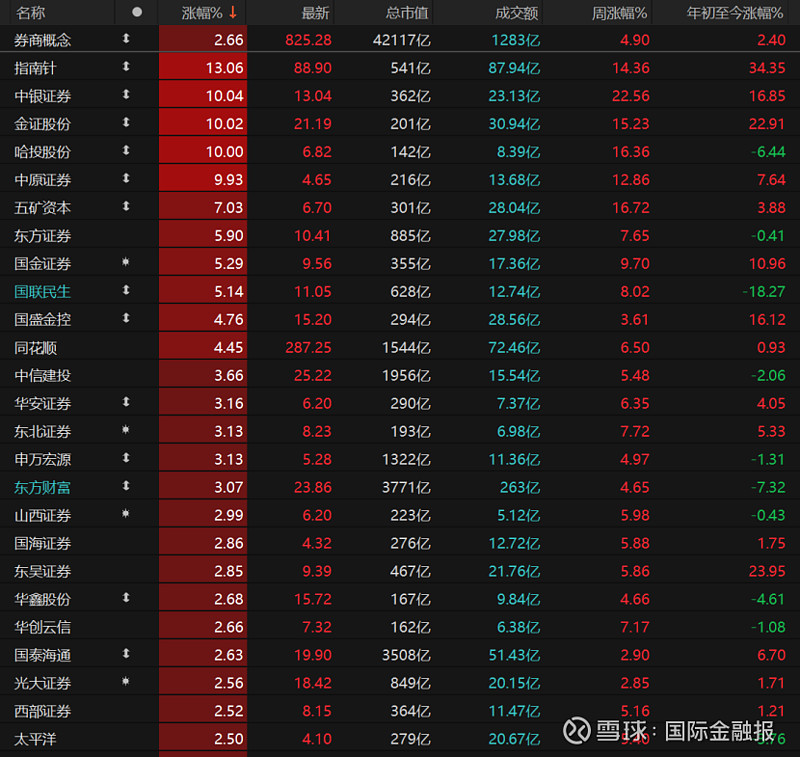Click the arrow marker beside 中银证券
The width and height of the screenshot is (800, 757).
pyautogui.click(x=126, y=94)
